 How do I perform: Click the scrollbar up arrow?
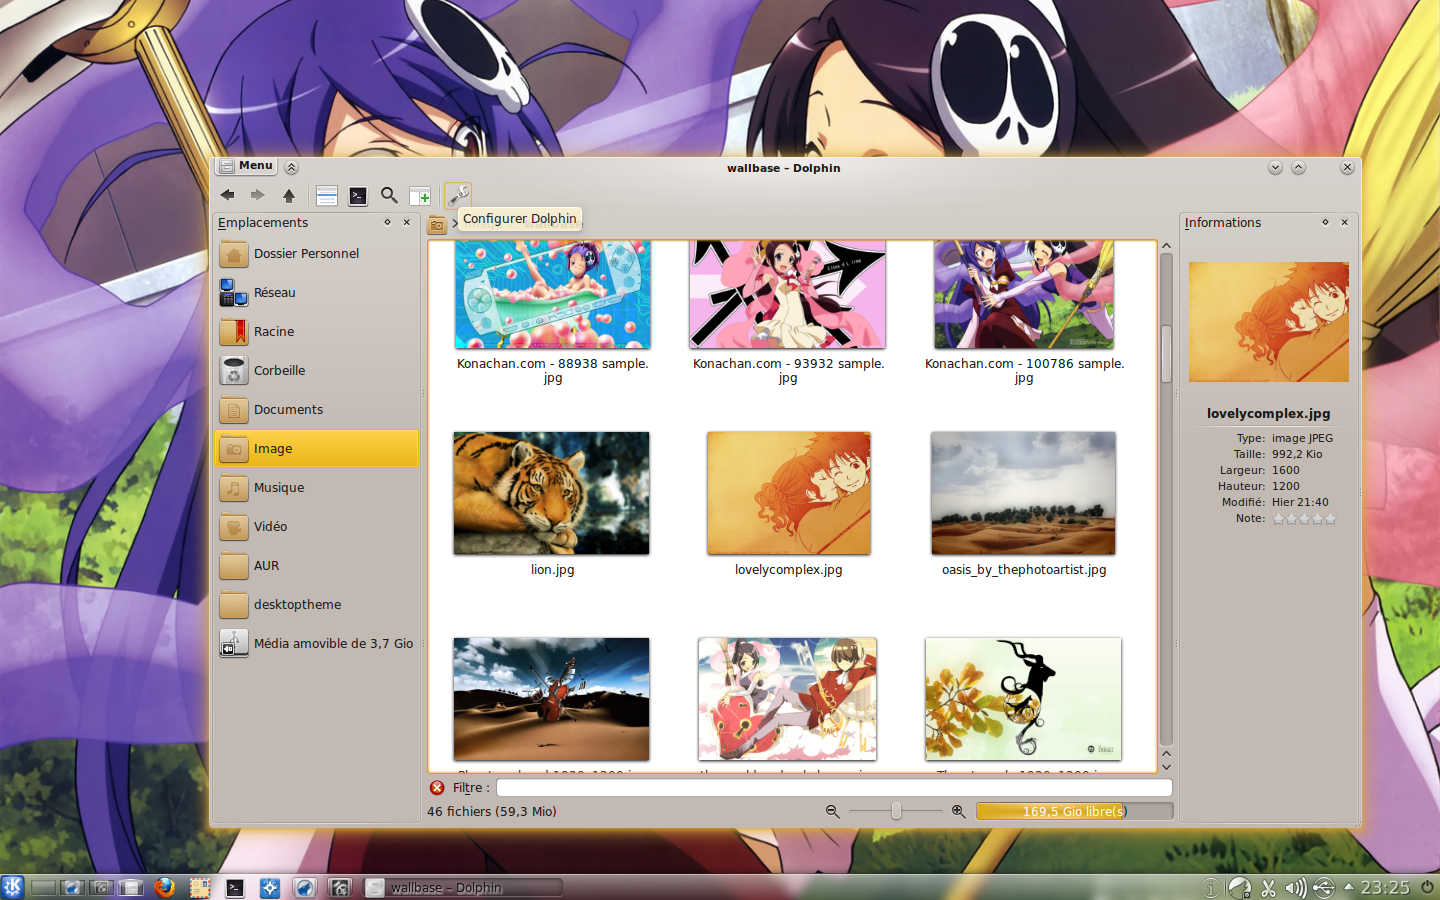point(1166,245)
